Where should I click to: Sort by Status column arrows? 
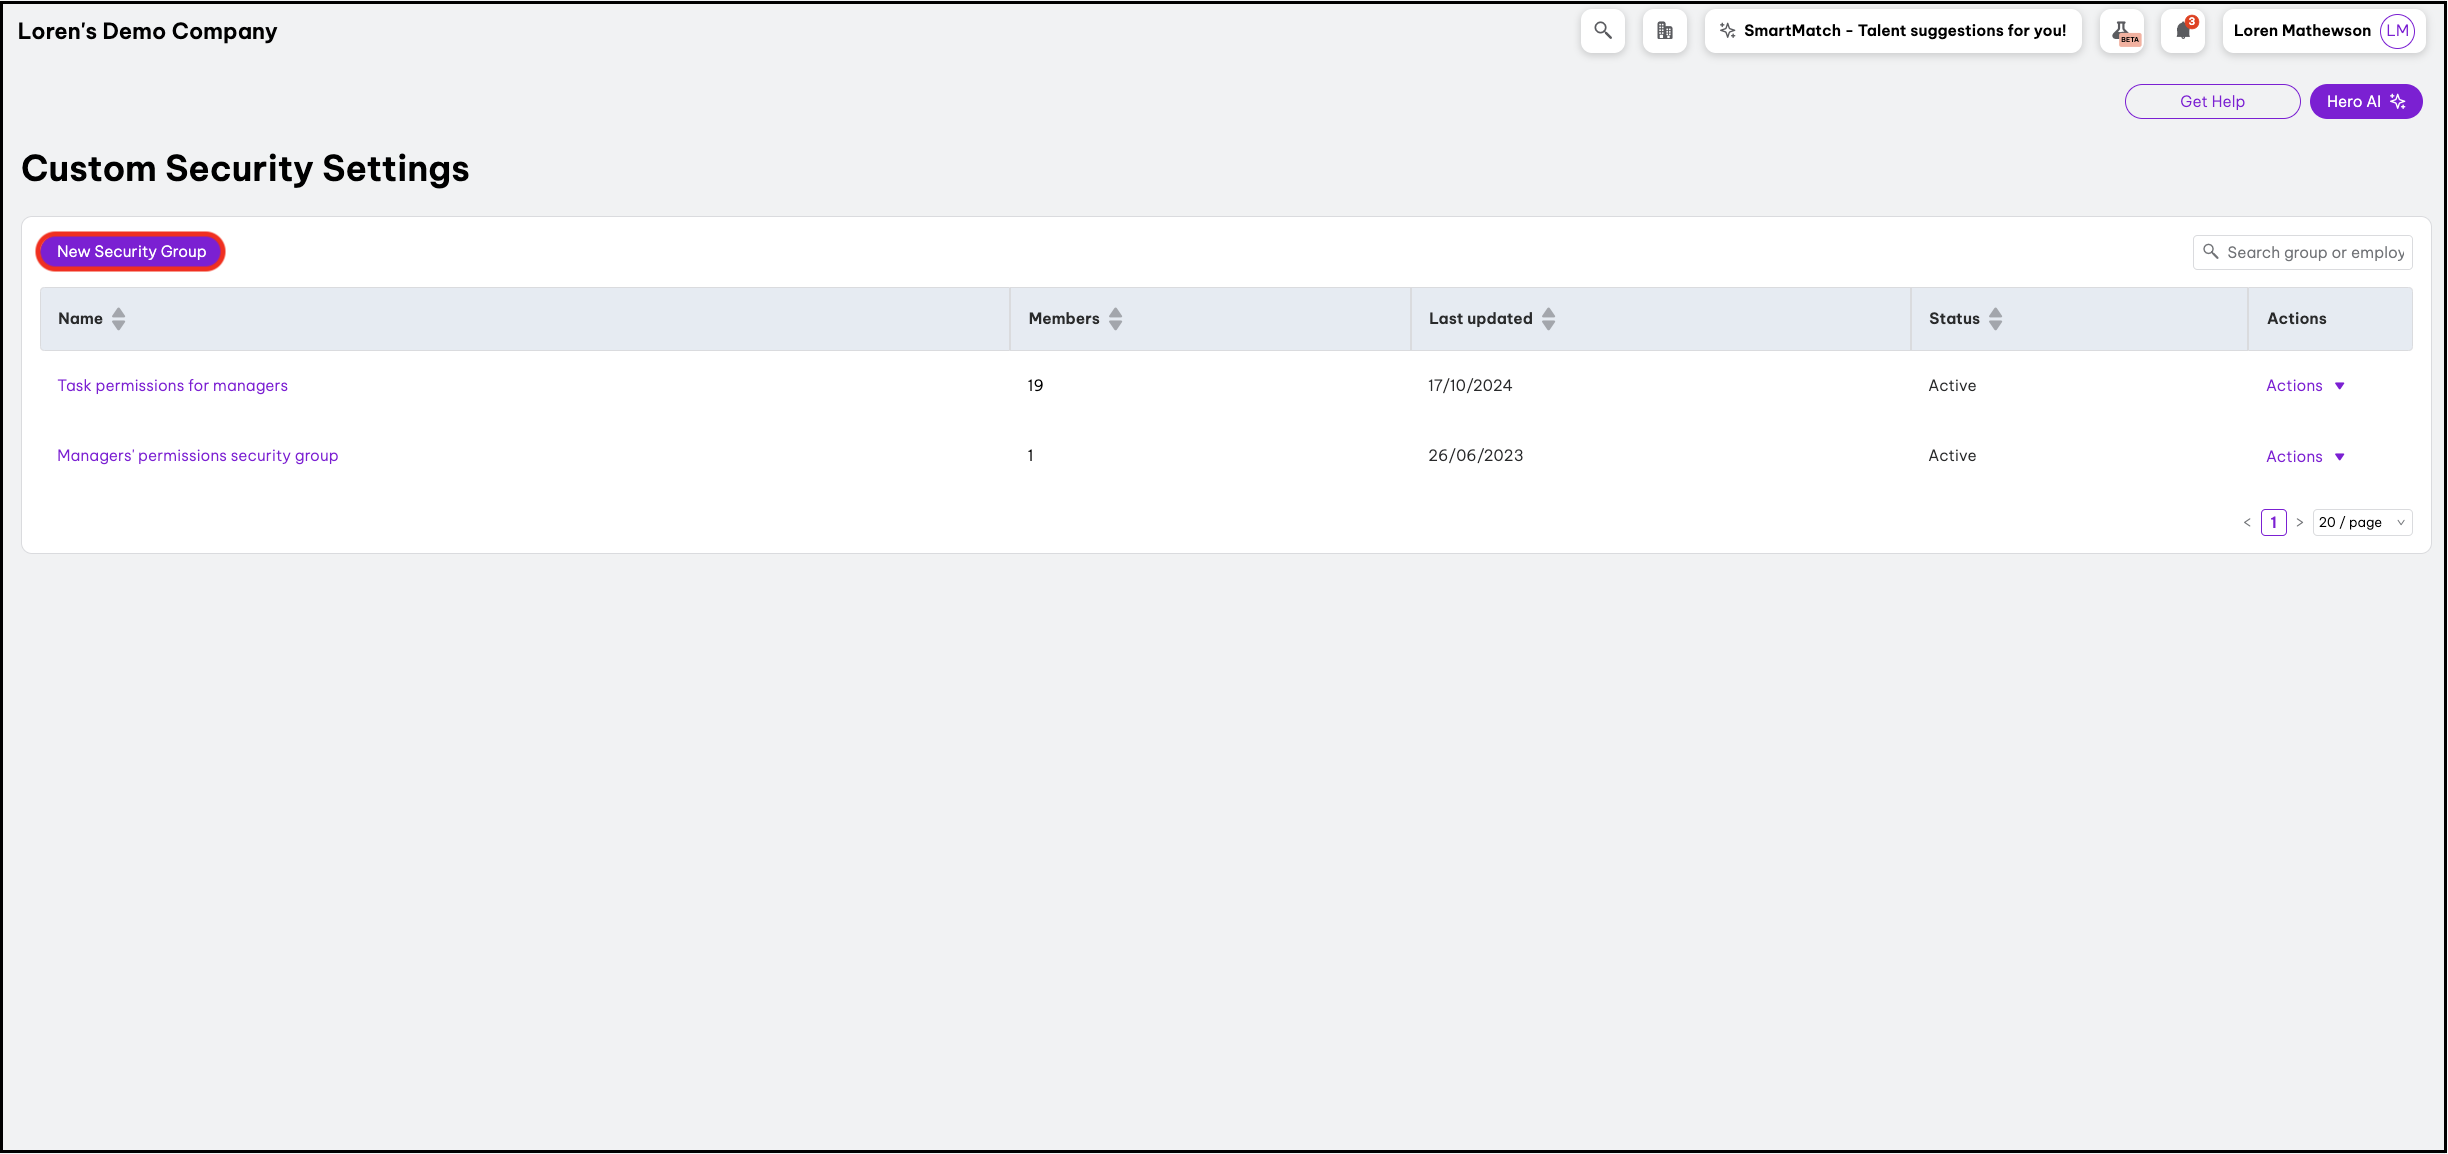coord(1995,319)
